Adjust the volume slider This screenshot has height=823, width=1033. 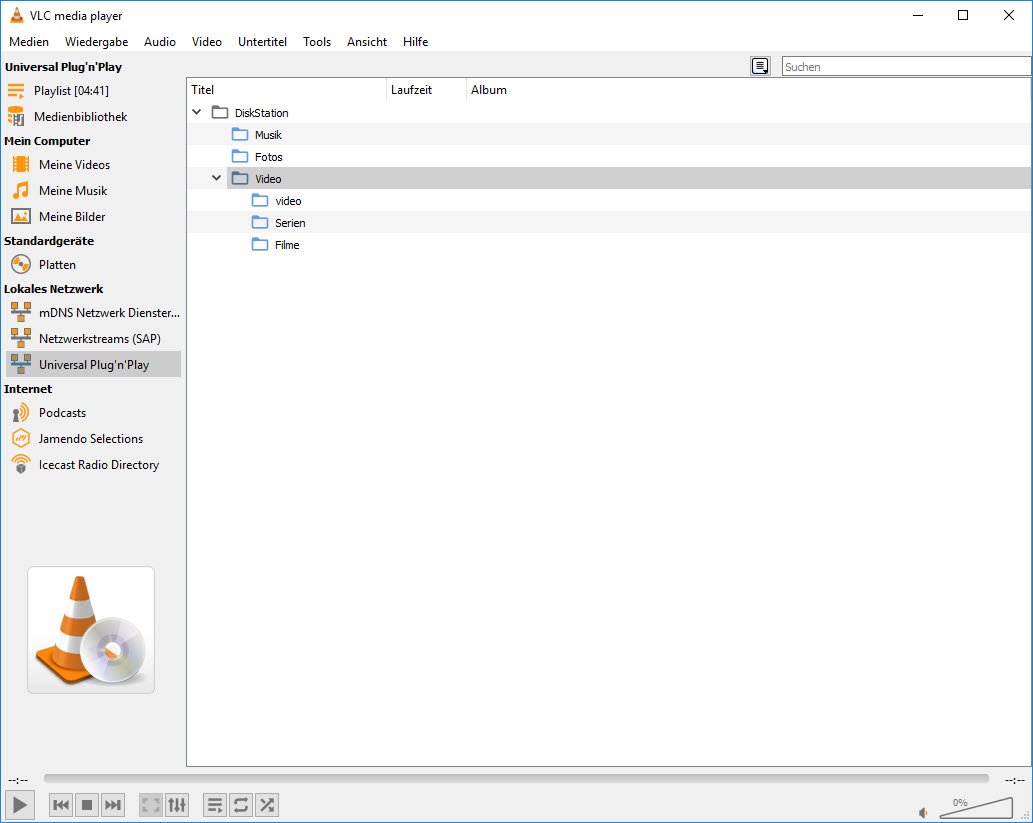(x=976, y=807)
